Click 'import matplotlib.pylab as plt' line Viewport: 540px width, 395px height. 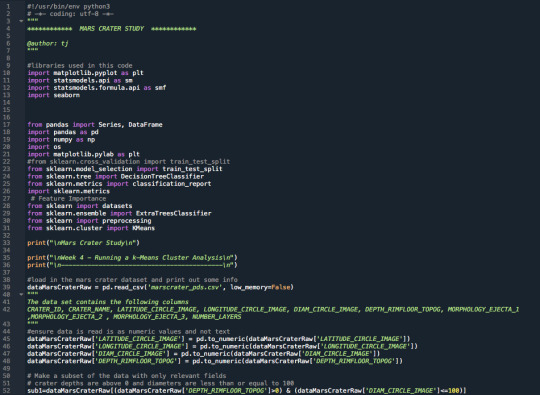tap(83, 154)
